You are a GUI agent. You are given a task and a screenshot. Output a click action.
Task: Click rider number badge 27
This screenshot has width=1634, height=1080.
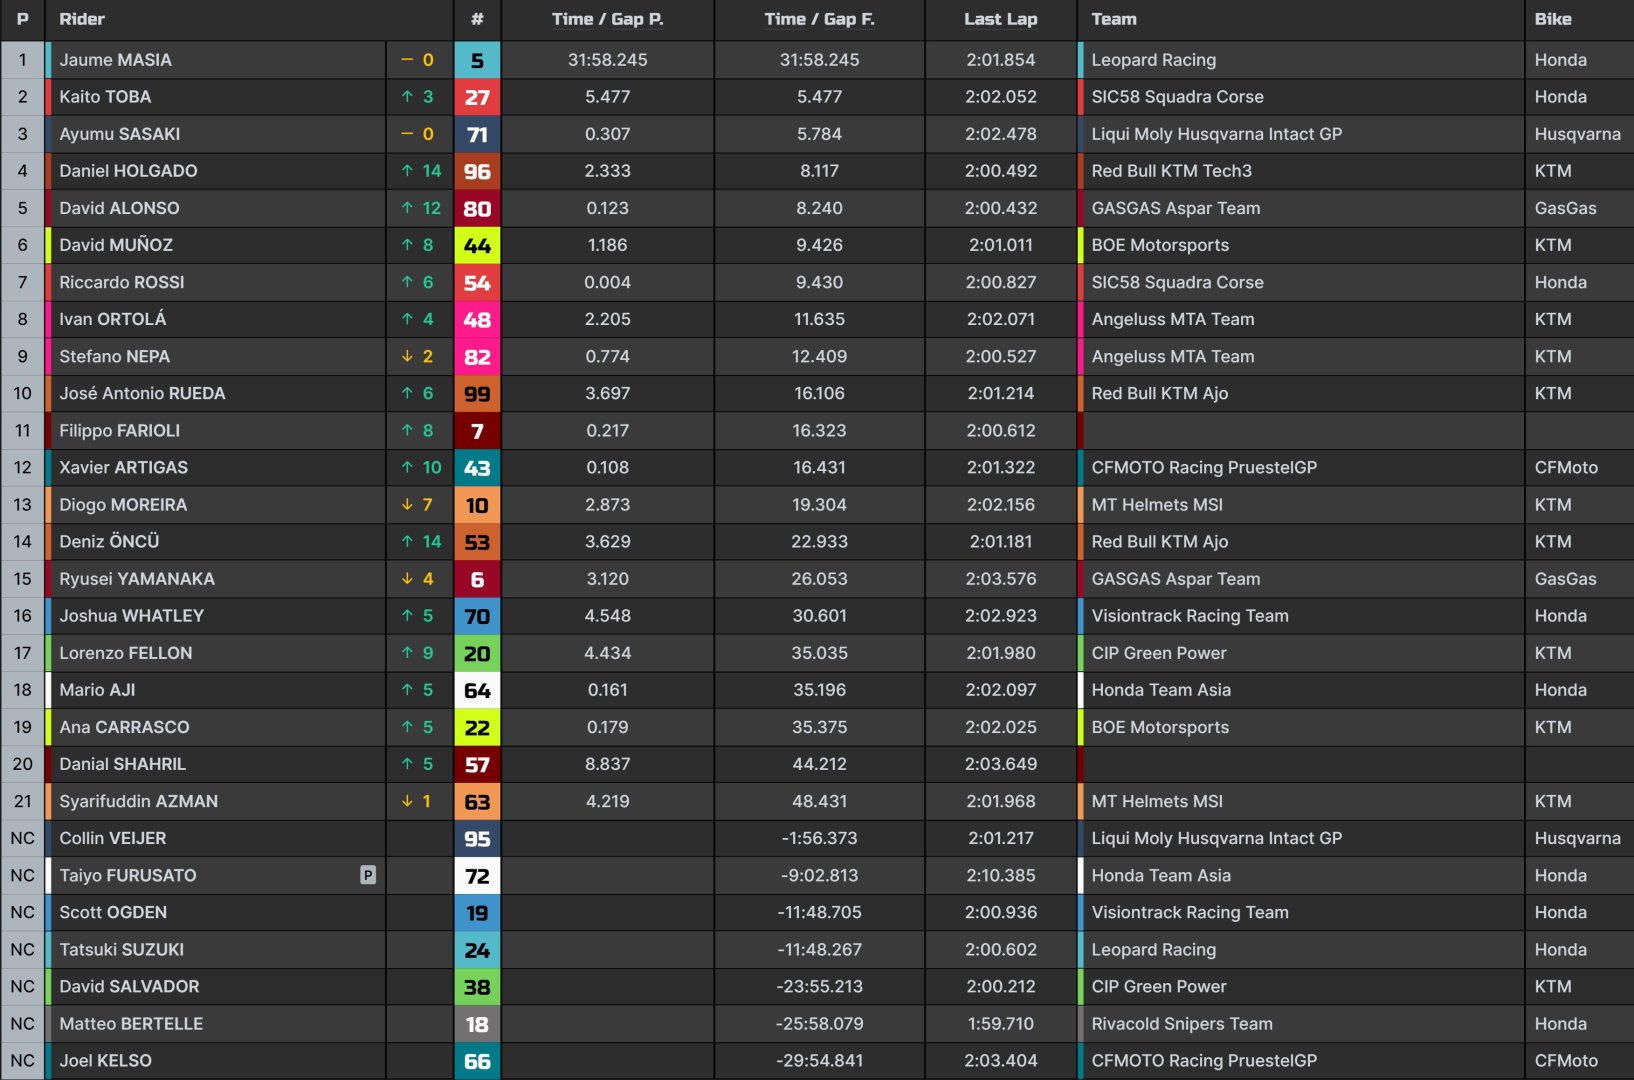pos(477,97)
